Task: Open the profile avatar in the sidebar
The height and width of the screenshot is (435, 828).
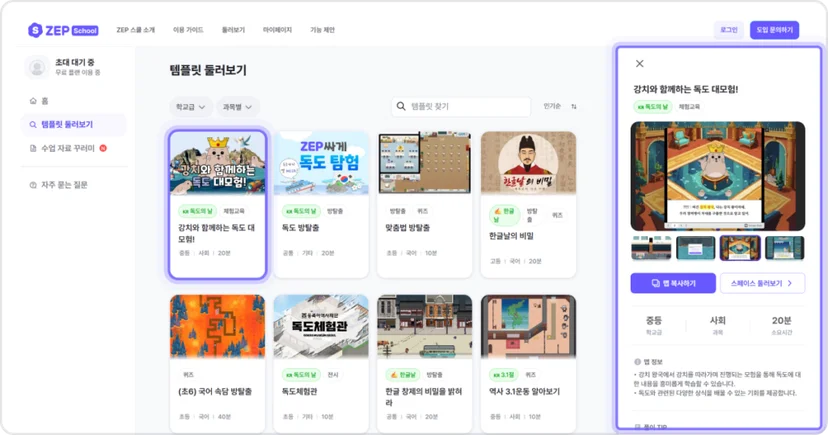Action: 37,67
